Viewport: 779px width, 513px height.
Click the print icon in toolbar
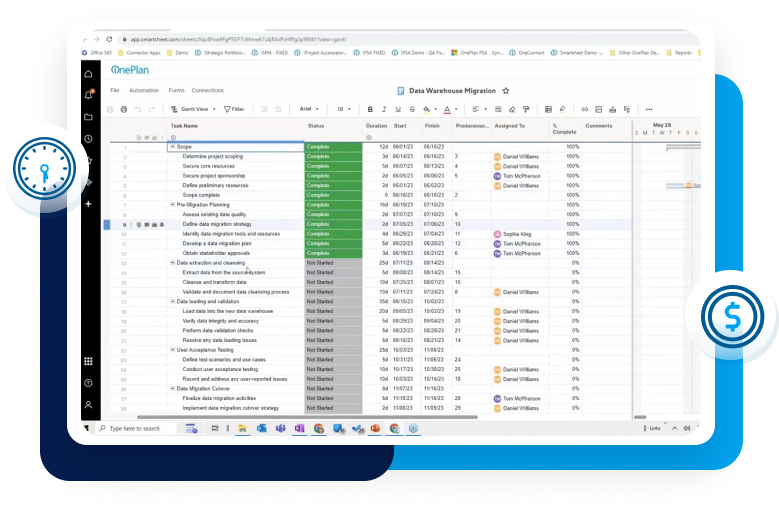pos(124,109)
